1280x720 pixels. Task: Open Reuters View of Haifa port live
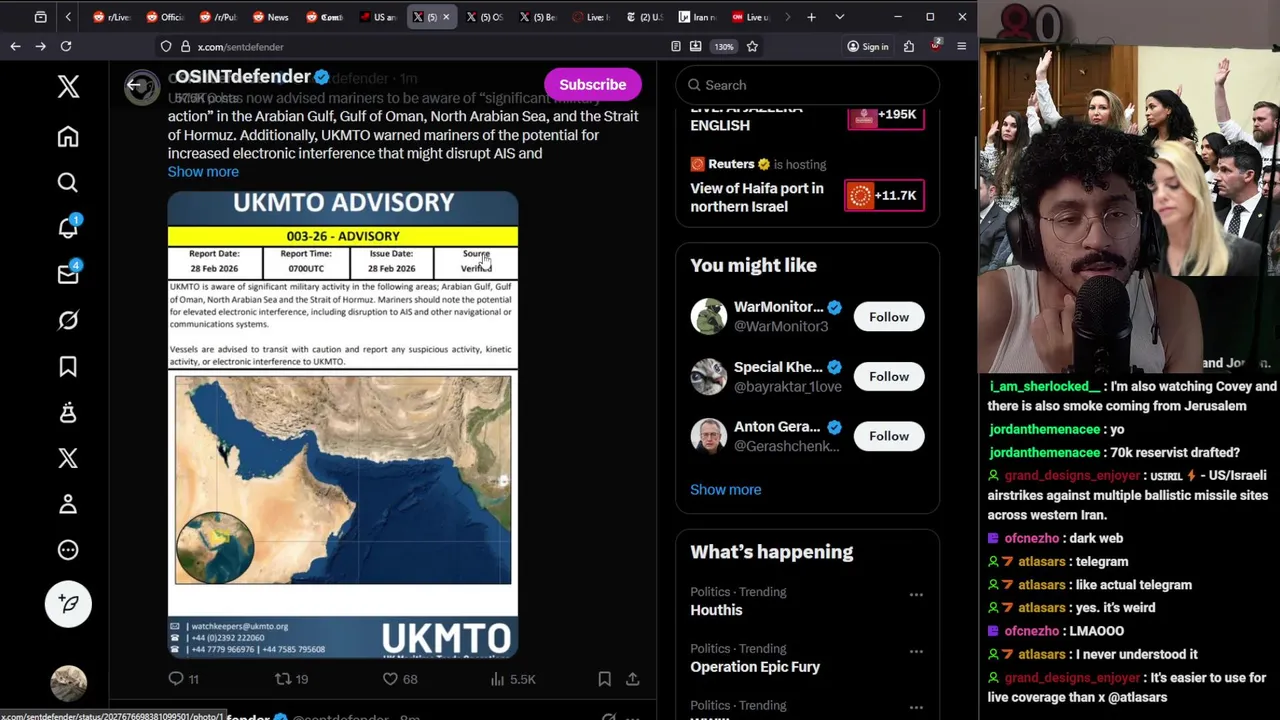pos(757,197)
